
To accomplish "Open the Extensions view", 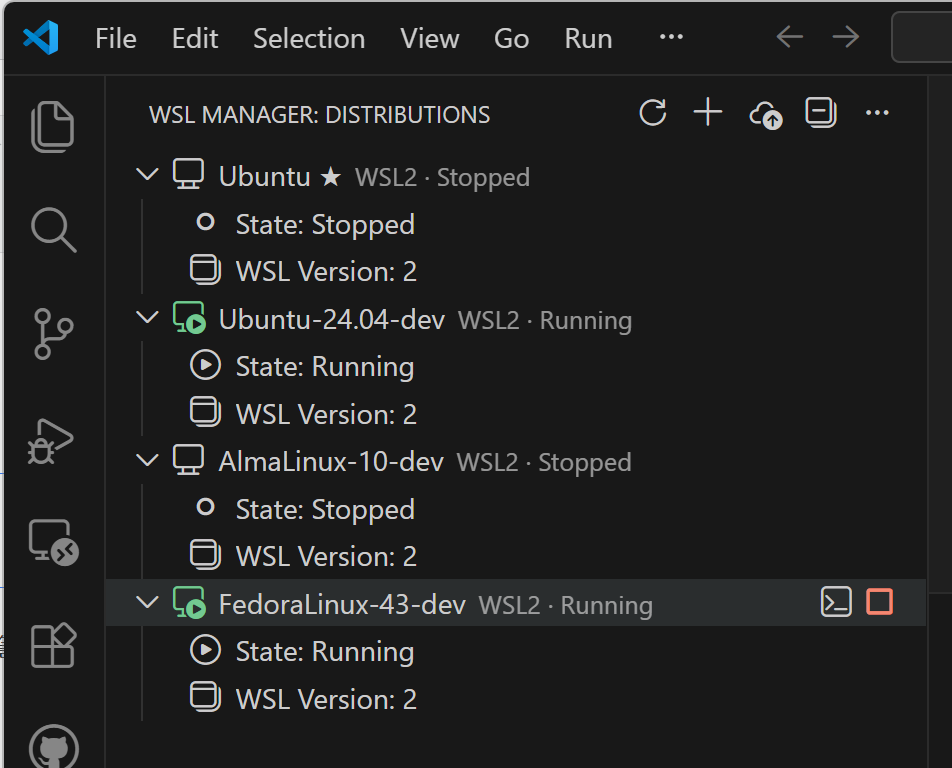I will (x=53, y=646).
